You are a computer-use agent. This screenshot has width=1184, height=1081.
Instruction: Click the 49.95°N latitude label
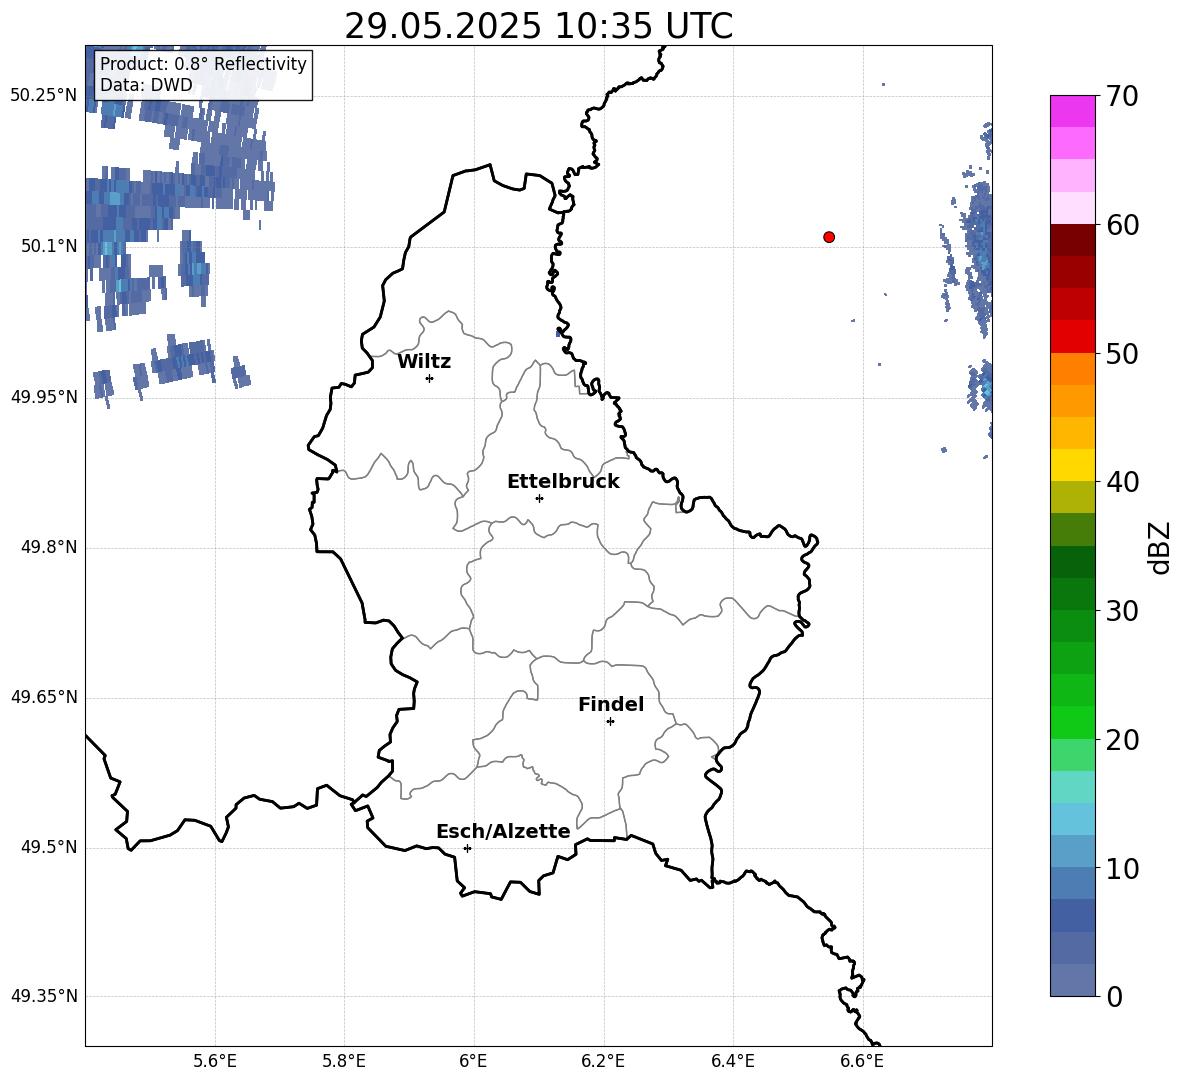point(44,396)
